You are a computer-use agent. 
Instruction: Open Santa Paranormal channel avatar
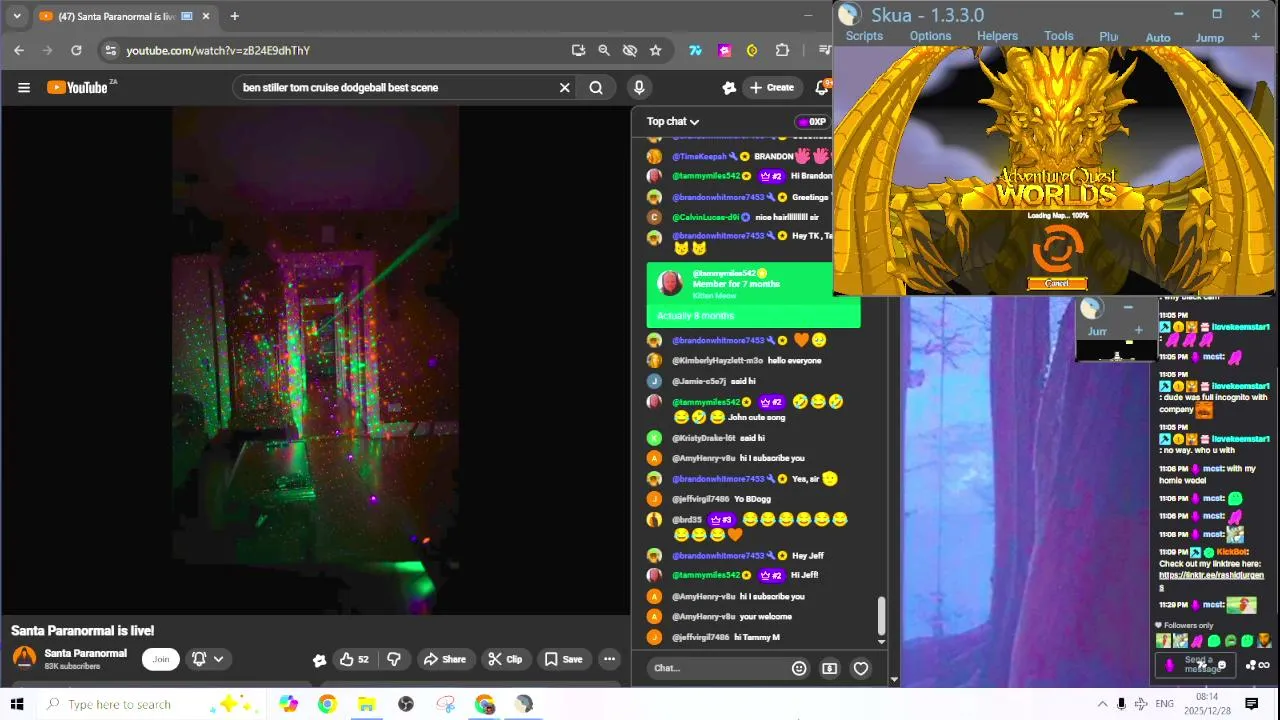click(x=24, y=658)
